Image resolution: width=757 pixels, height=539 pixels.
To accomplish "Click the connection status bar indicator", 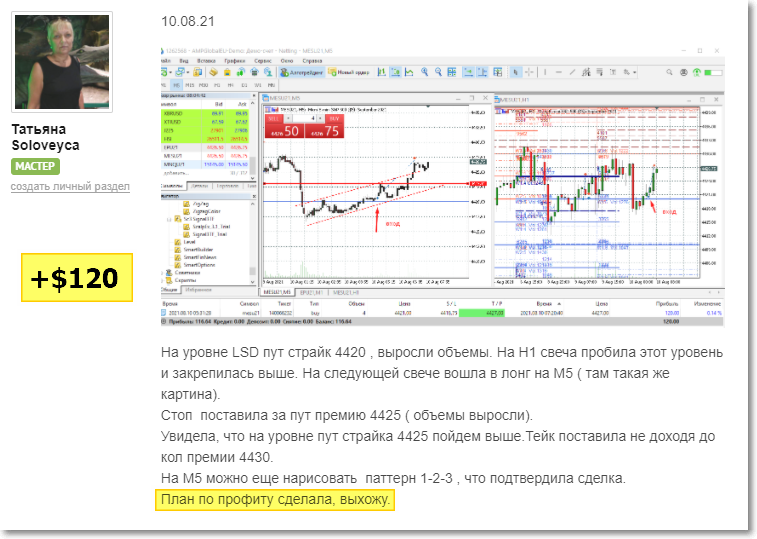I will [x=713, y=72].
